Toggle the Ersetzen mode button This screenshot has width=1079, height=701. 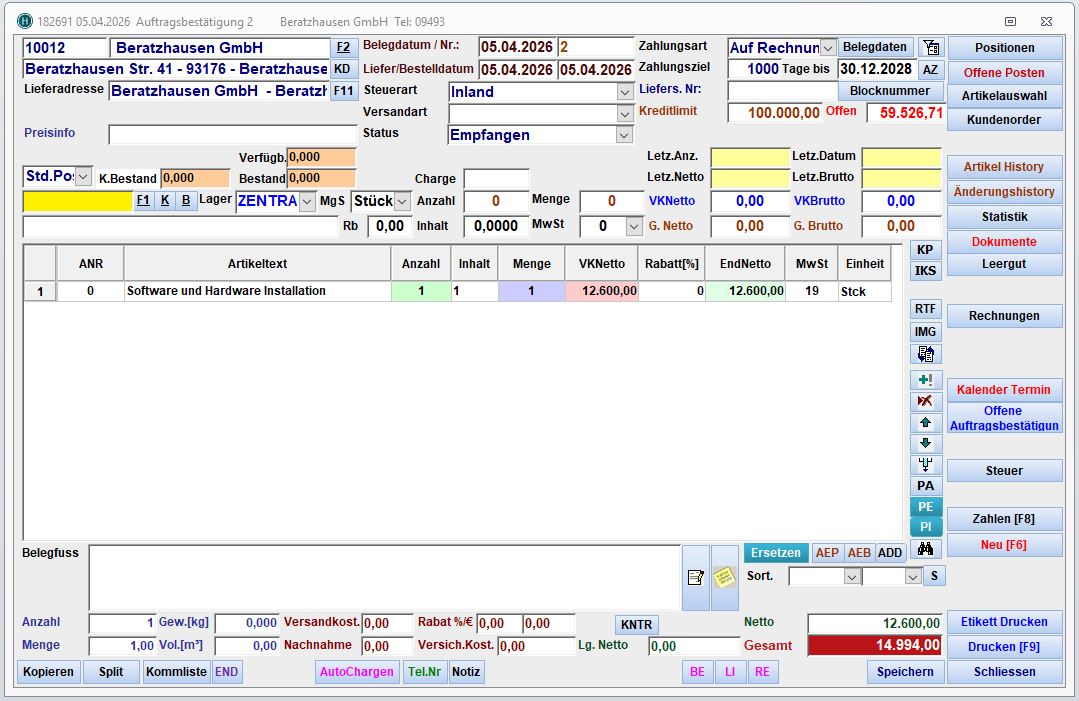pyautogui.click(x=775, y=553)
